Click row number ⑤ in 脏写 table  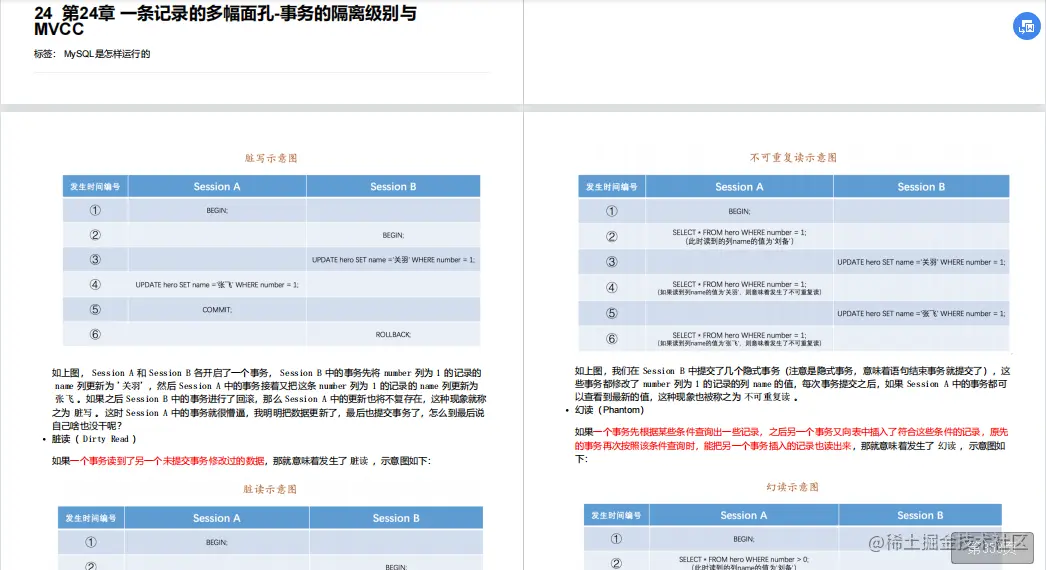95,310
